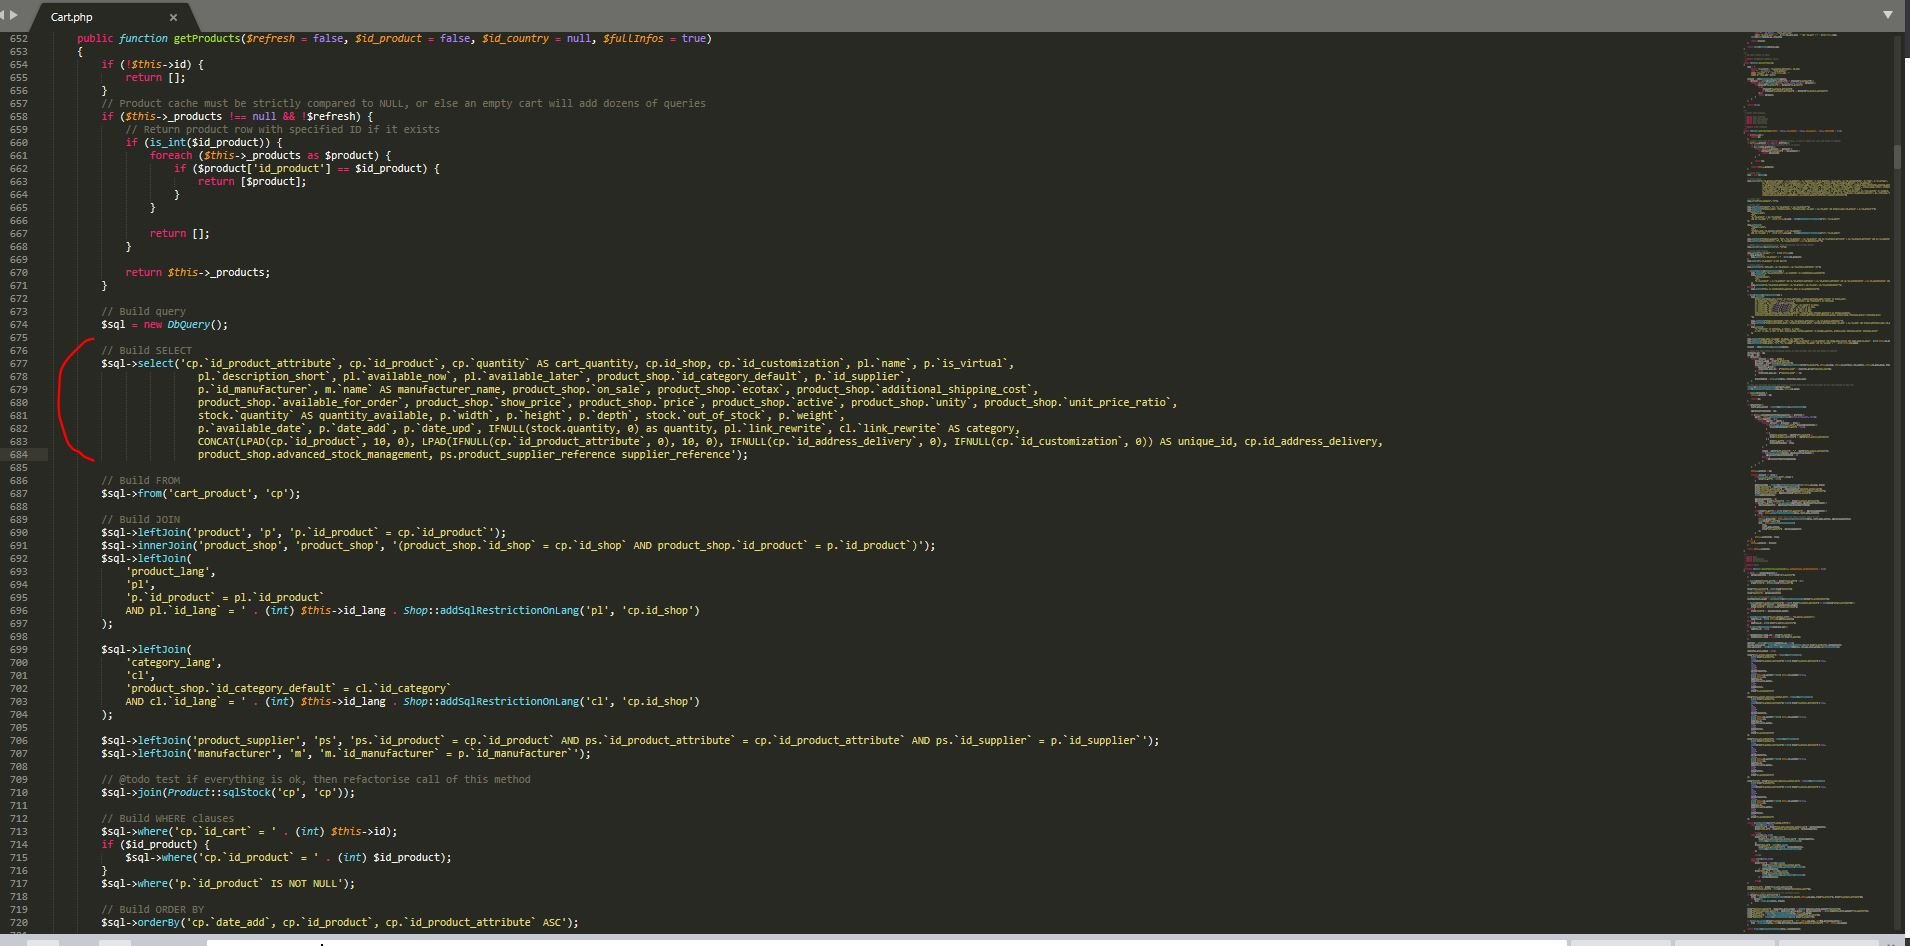Screen dimensions: 1910x946
Task: Click line number 720 in the gutter
Action: coord(19,923)
